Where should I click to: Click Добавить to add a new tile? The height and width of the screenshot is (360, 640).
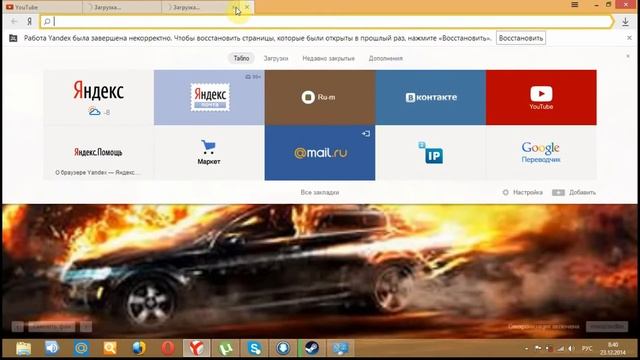[x=574, y=192]
